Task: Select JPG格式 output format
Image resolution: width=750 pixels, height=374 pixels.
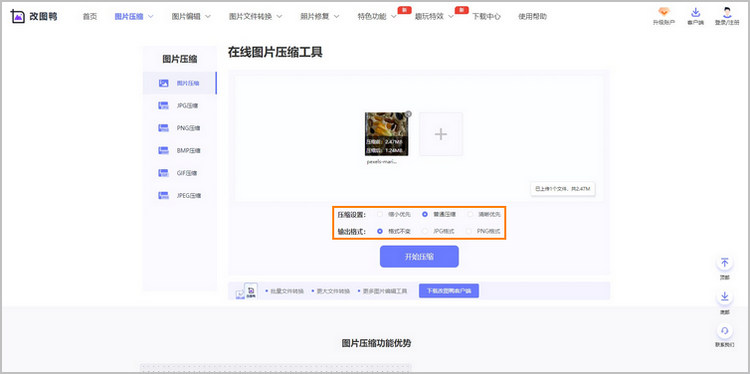Action: tap(425, 231)
